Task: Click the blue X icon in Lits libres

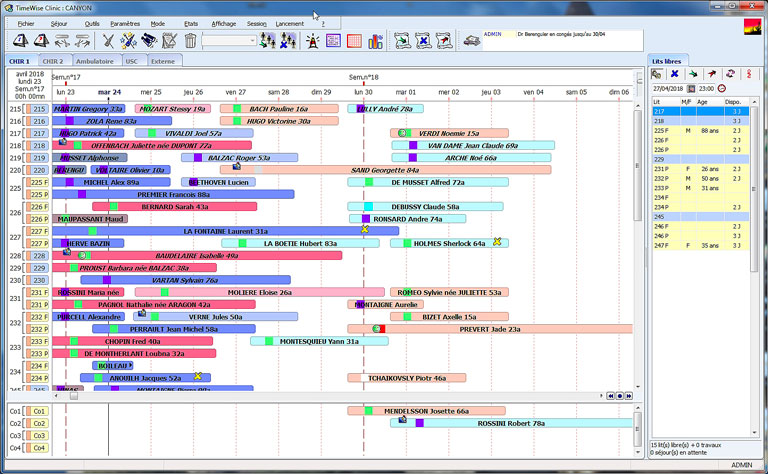Action: 675,74
